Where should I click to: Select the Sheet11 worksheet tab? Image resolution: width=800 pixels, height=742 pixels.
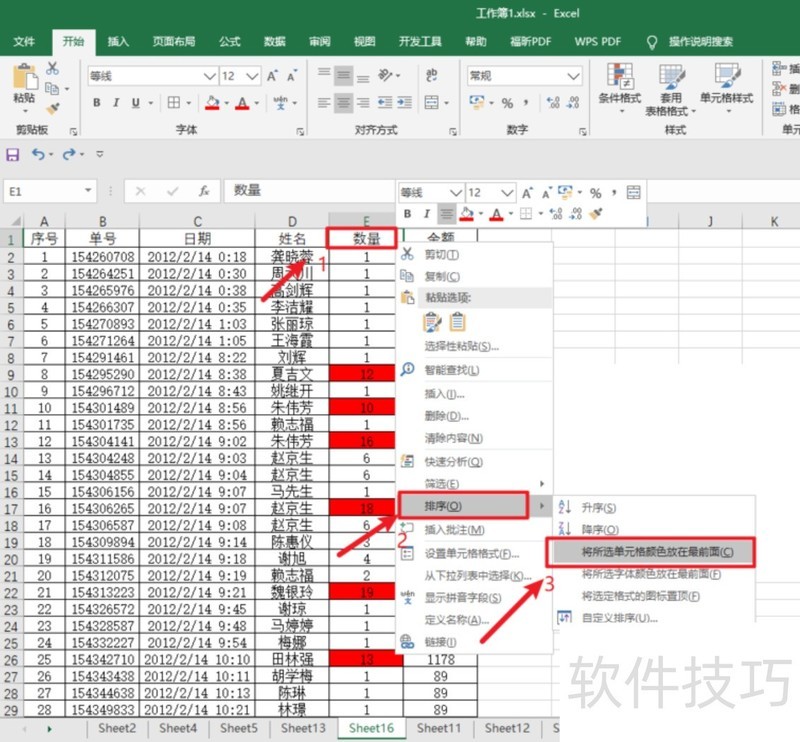tap(439, 728)
